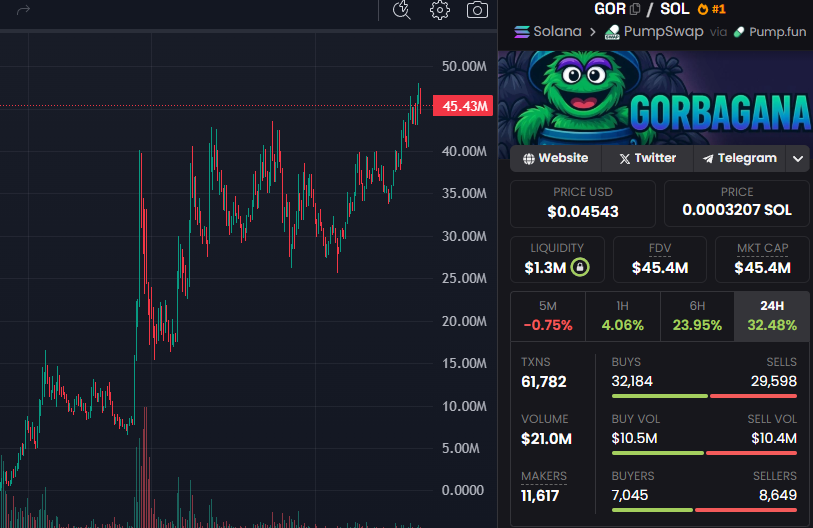Click the MAKERS 11,617 value
Screen dimensions: 813x528
(x=540, y=496)
